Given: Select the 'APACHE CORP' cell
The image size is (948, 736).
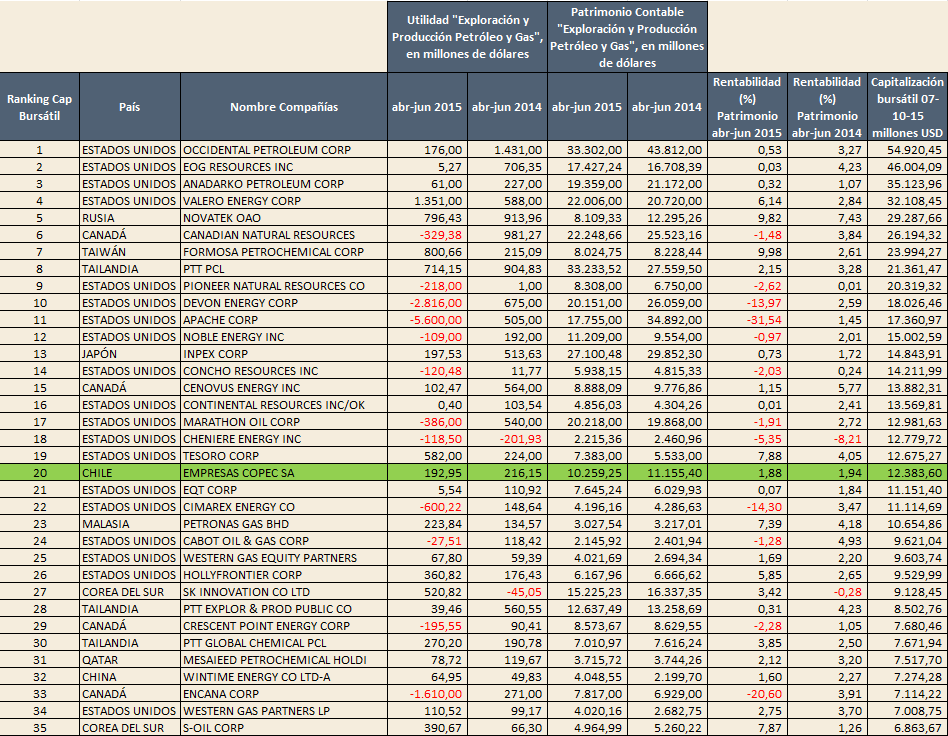Looking at the screenshot, I should click(284, 320).
